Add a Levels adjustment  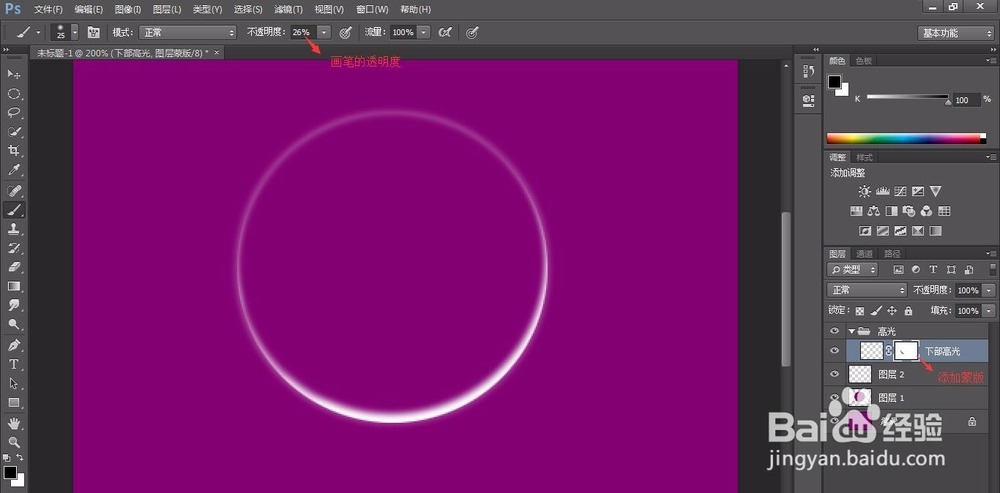[883, 191]
